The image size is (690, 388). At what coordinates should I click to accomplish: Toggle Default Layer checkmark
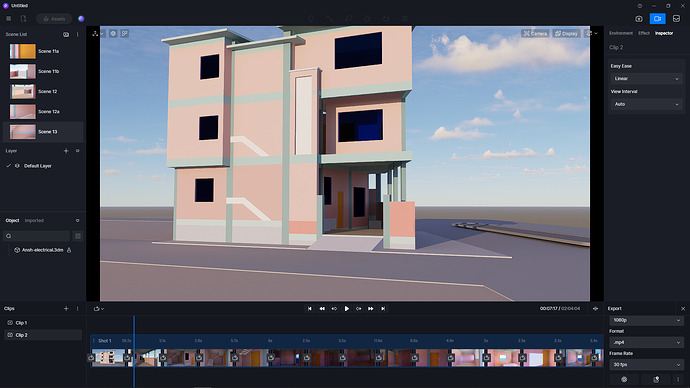pyautogui.click(x=8, y=166)
